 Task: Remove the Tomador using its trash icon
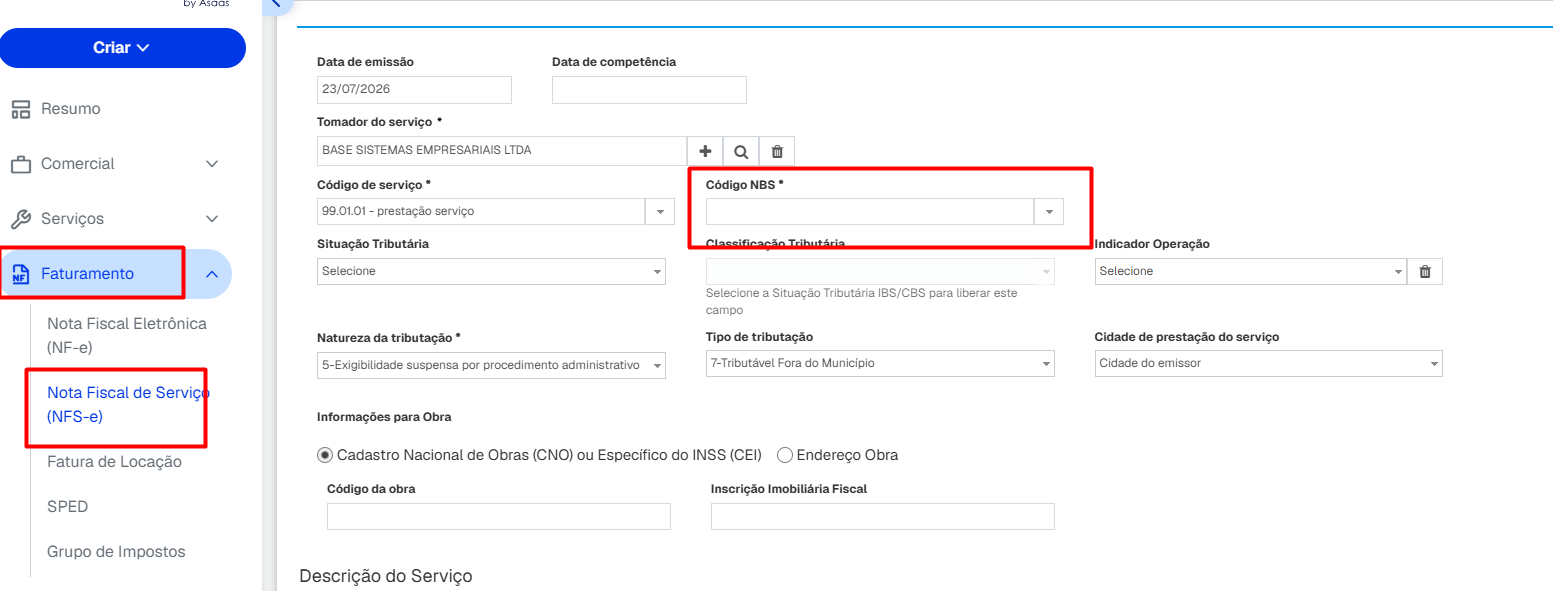[x=777, y=151]
